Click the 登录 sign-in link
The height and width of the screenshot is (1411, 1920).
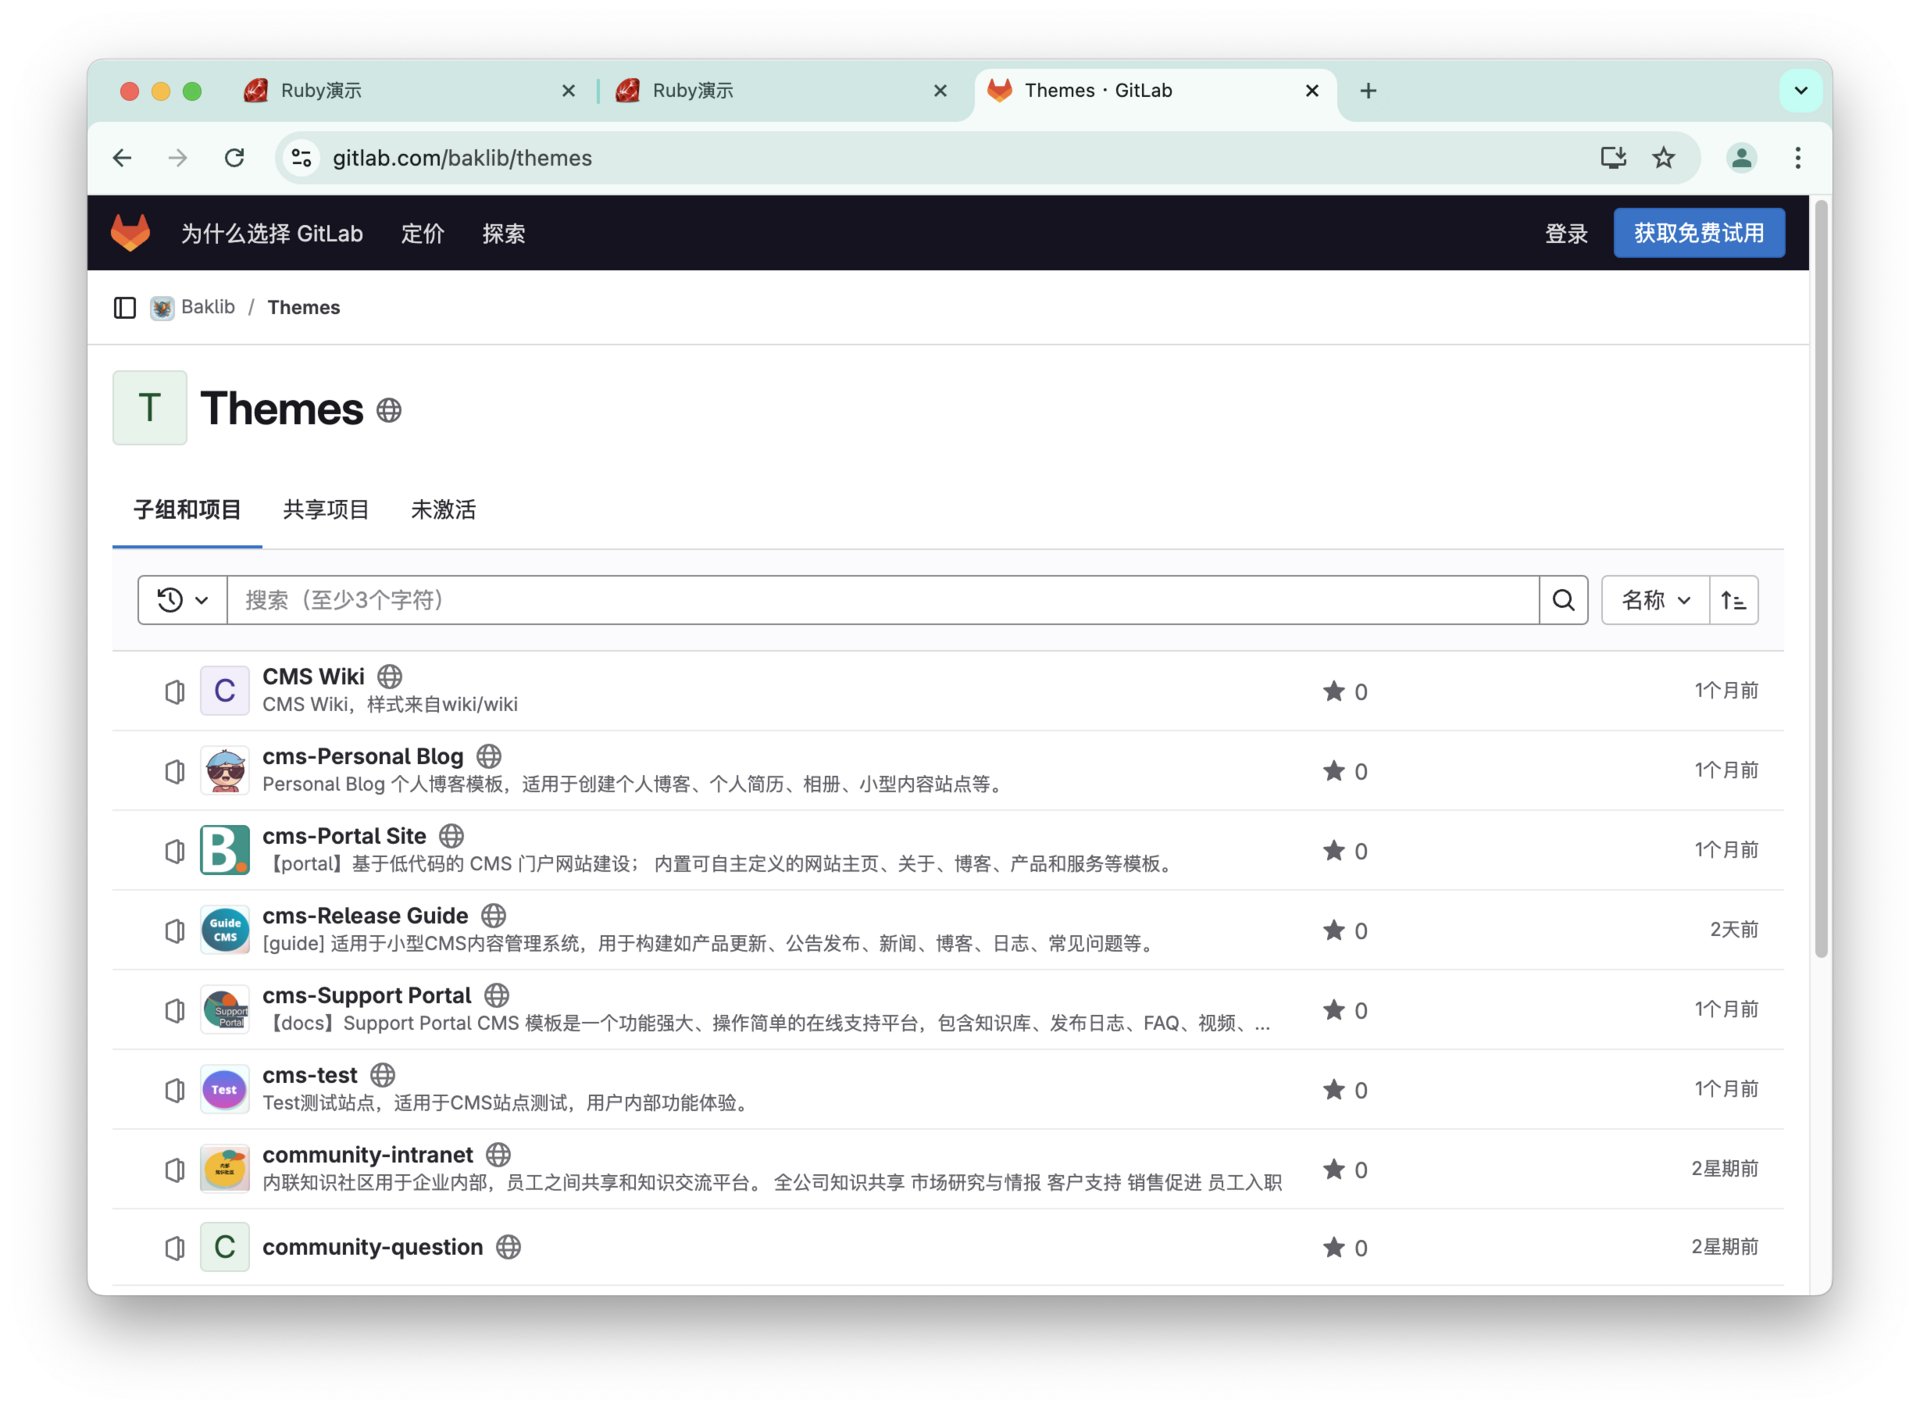(1566, 234)
